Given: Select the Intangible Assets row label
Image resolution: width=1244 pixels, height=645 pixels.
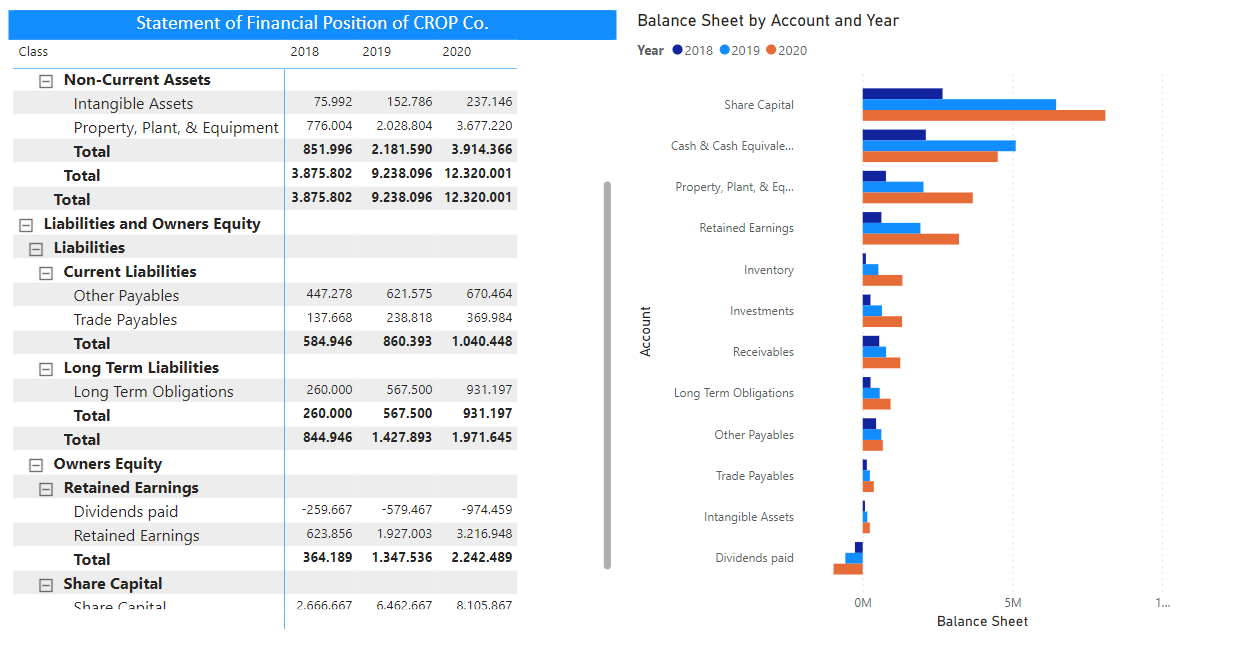Looking at the screenshot, I should 133,103.
